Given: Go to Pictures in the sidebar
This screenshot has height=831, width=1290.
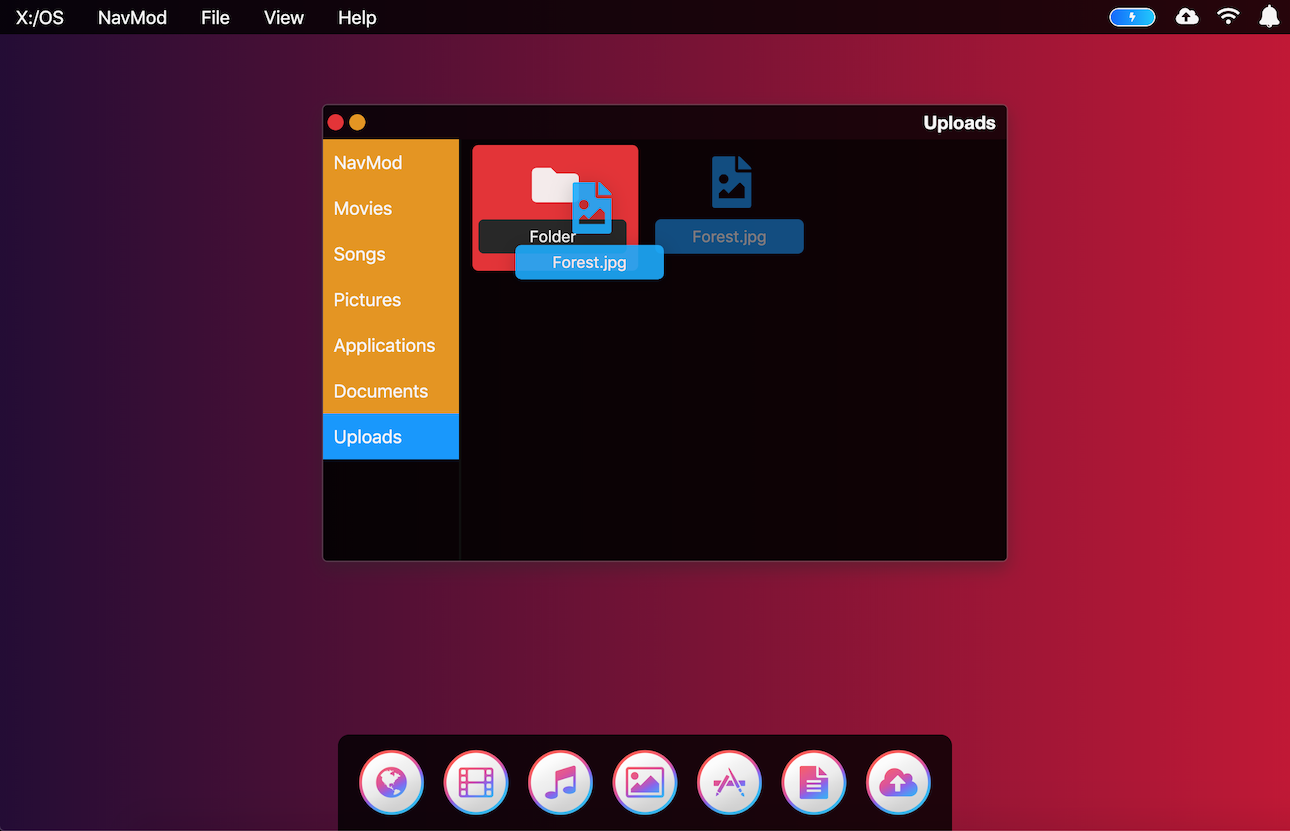Looking at the screenshot, I should tap(391, 300).
